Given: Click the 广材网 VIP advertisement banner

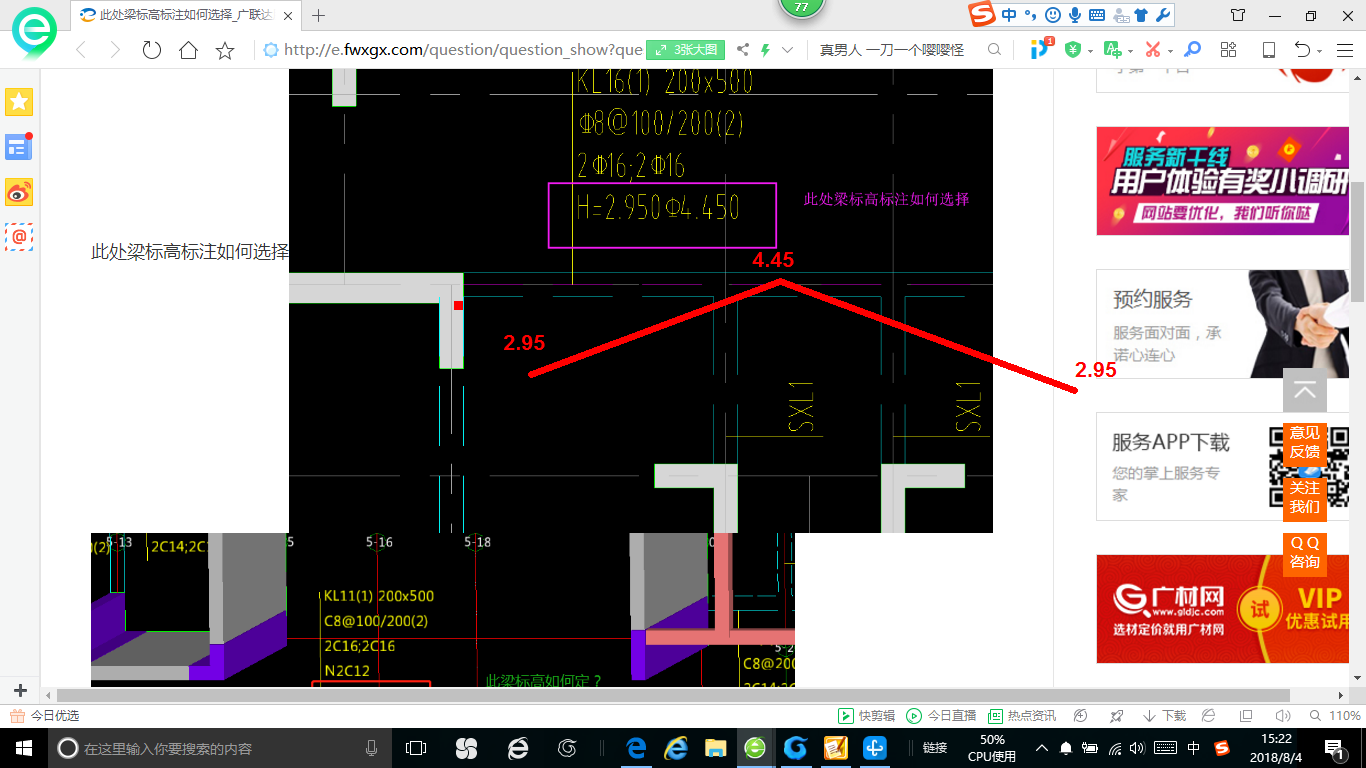Looking at the screenshot, I should click(1222, 609).
